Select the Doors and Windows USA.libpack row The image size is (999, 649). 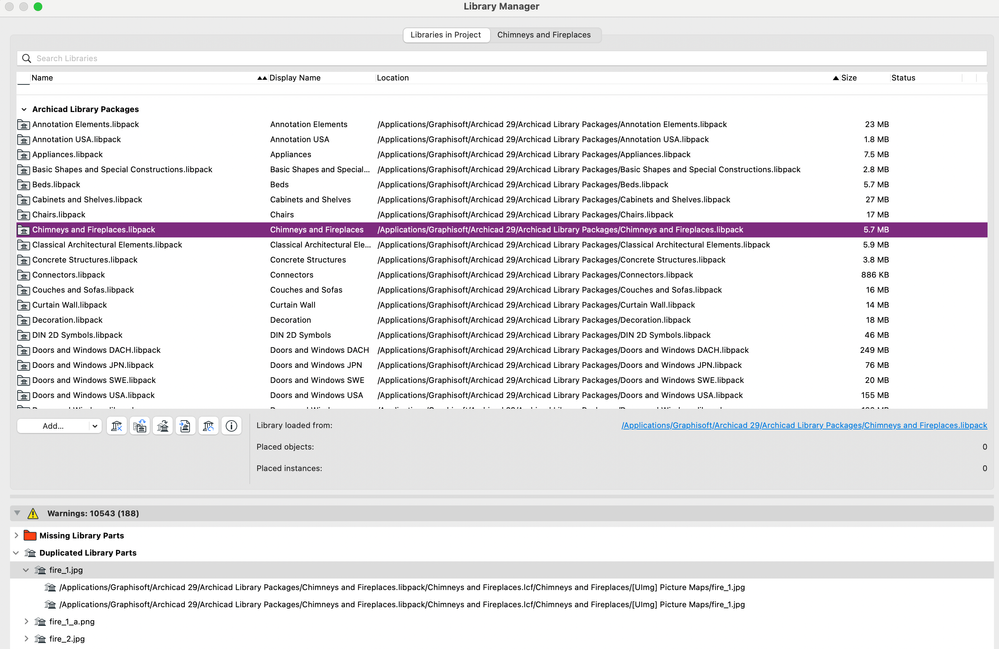click(502, 396)
